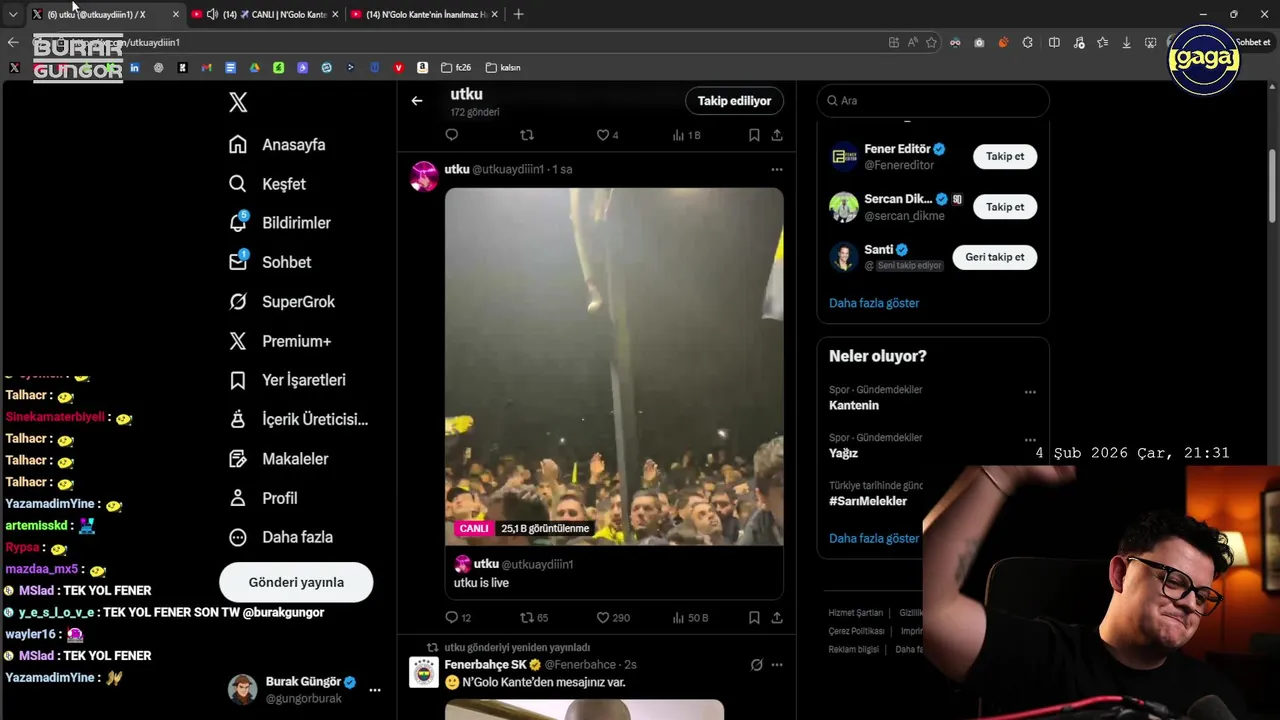This screenshot has height=720, width=1280.
Task: Open a new browser tab
Action: [518, 14]
